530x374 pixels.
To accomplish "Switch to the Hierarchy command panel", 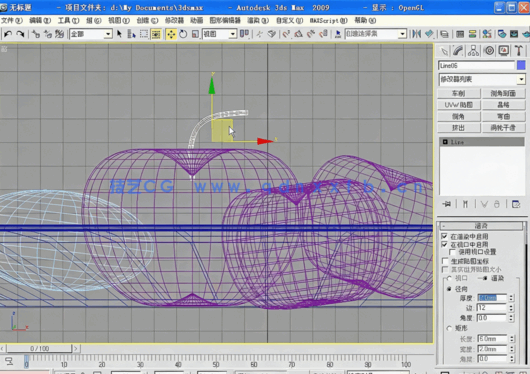I will [473, 51].
